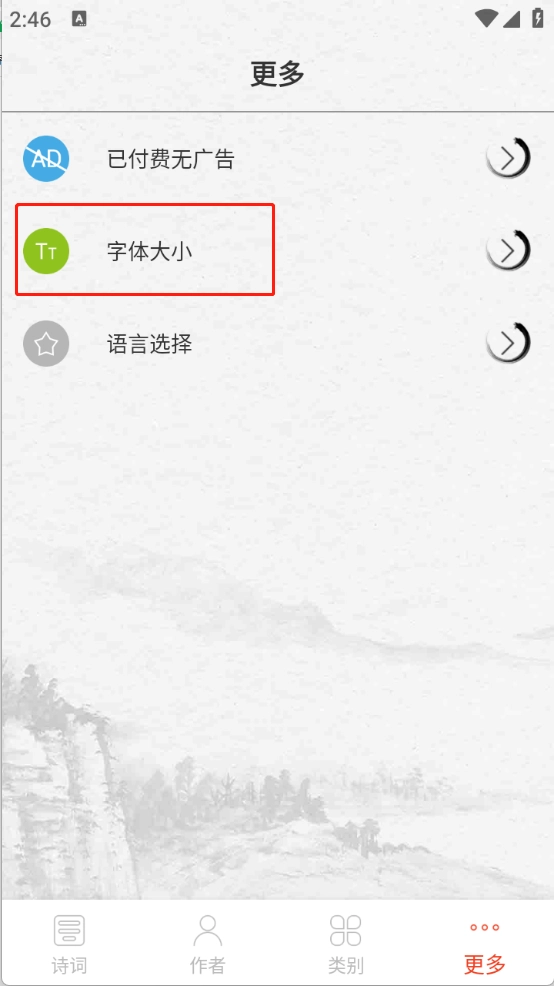Open 语言选择 language selection entry
Screen dimensions: 554x986
[x=150, y=344]
